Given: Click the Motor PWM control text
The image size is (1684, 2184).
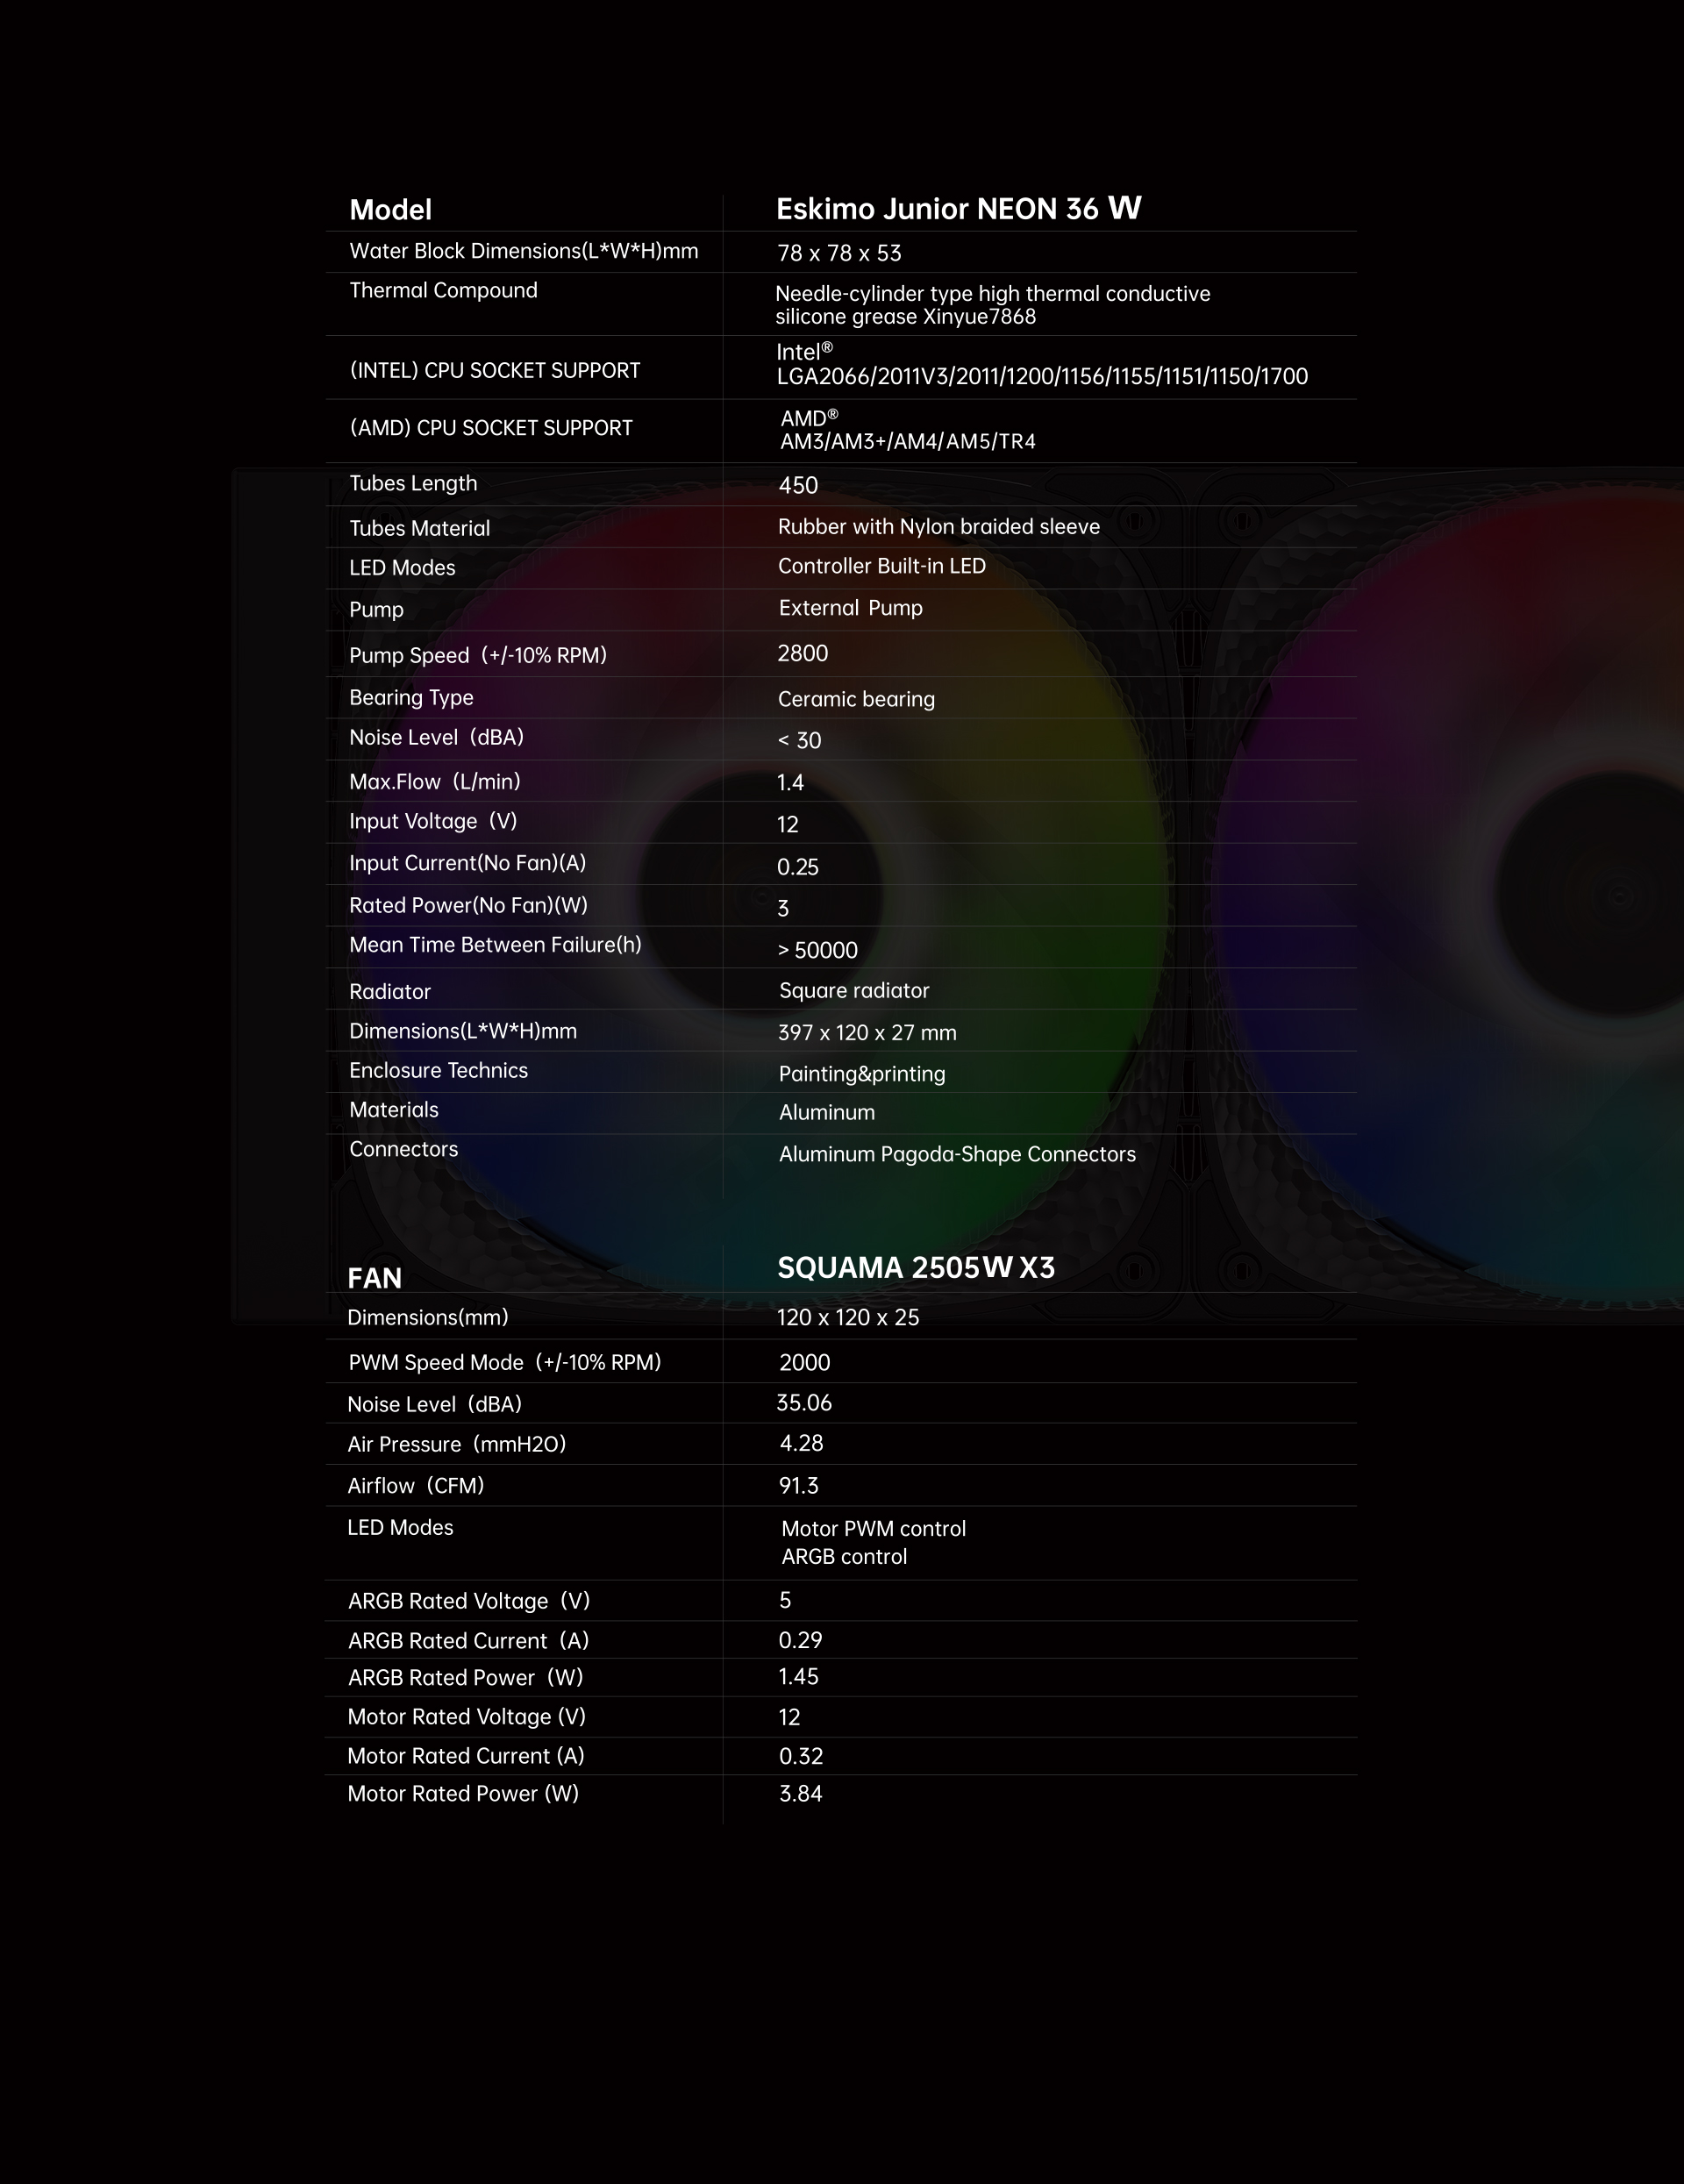Looking at the screenshot, I should pyautogui.click(x=873, y=1529).
